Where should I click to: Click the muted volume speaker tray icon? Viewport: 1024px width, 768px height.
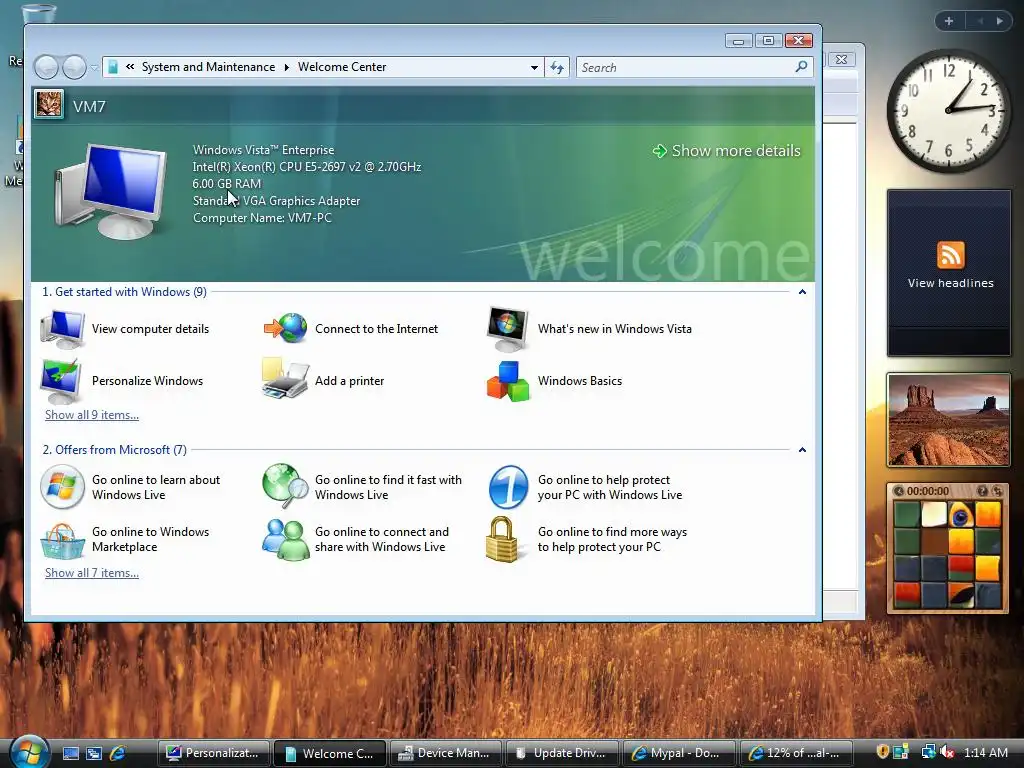947,752
